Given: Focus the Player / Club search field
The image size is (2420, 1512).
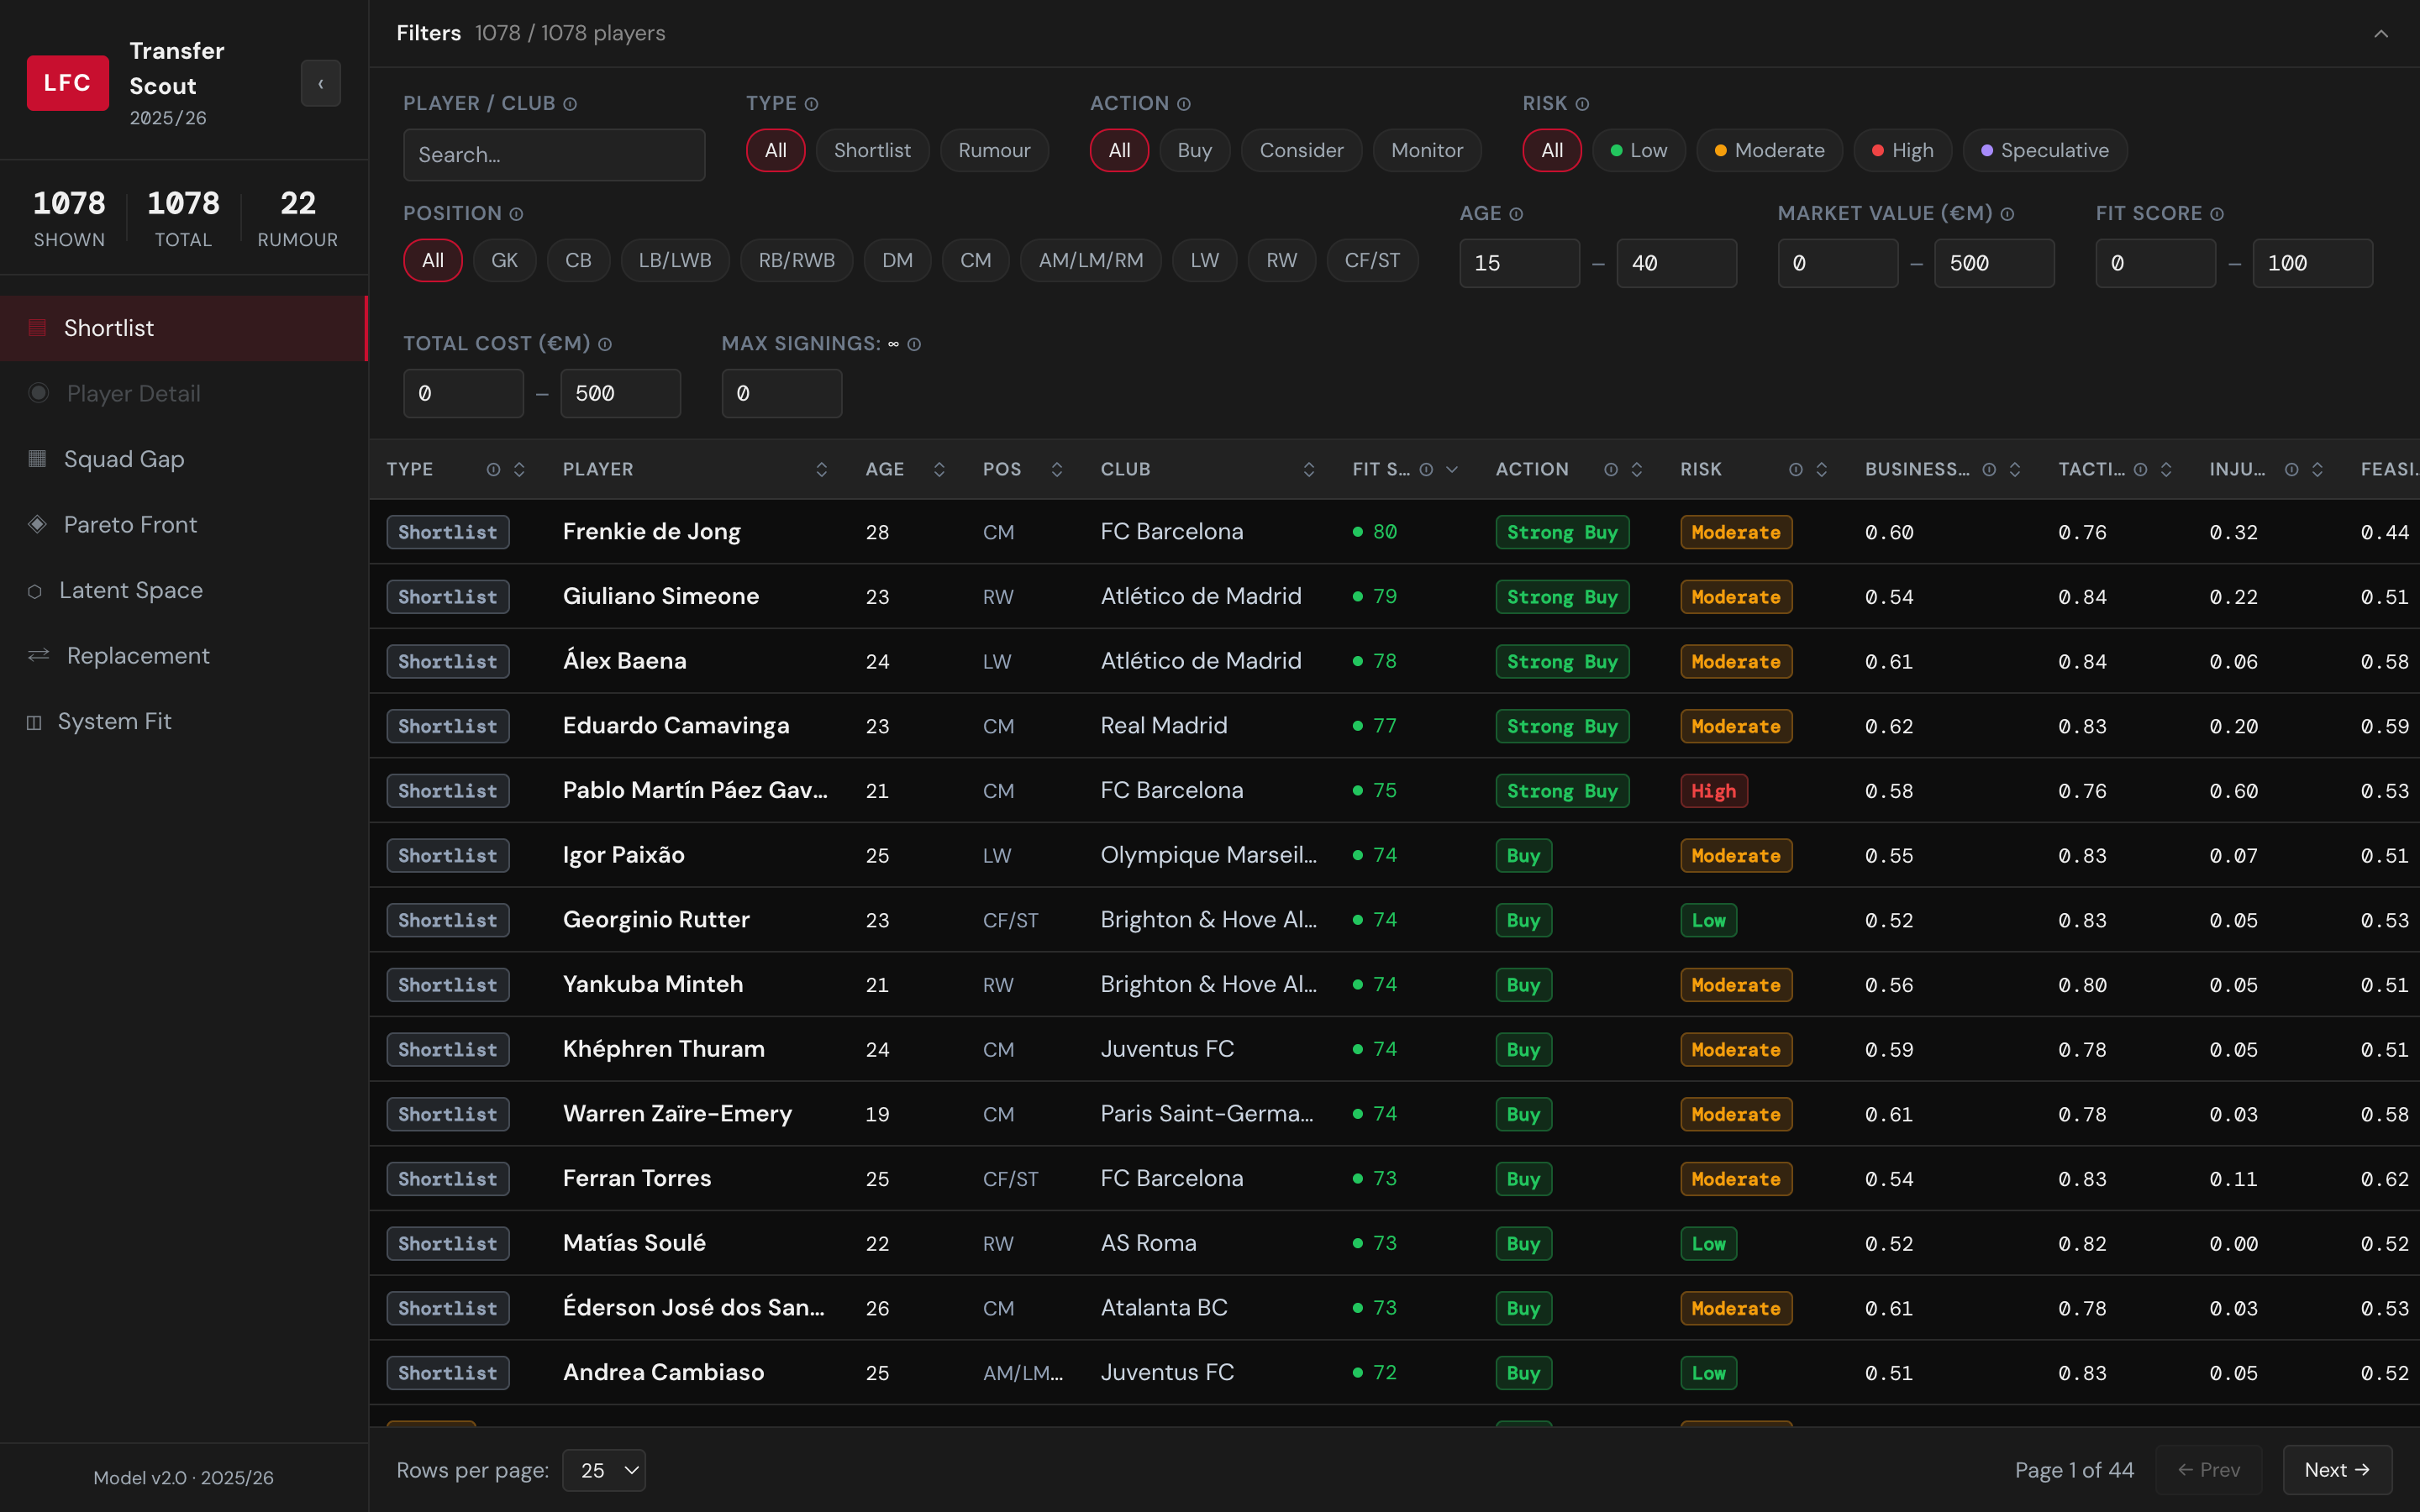Looking at the screenshot, I should [554, 155].
